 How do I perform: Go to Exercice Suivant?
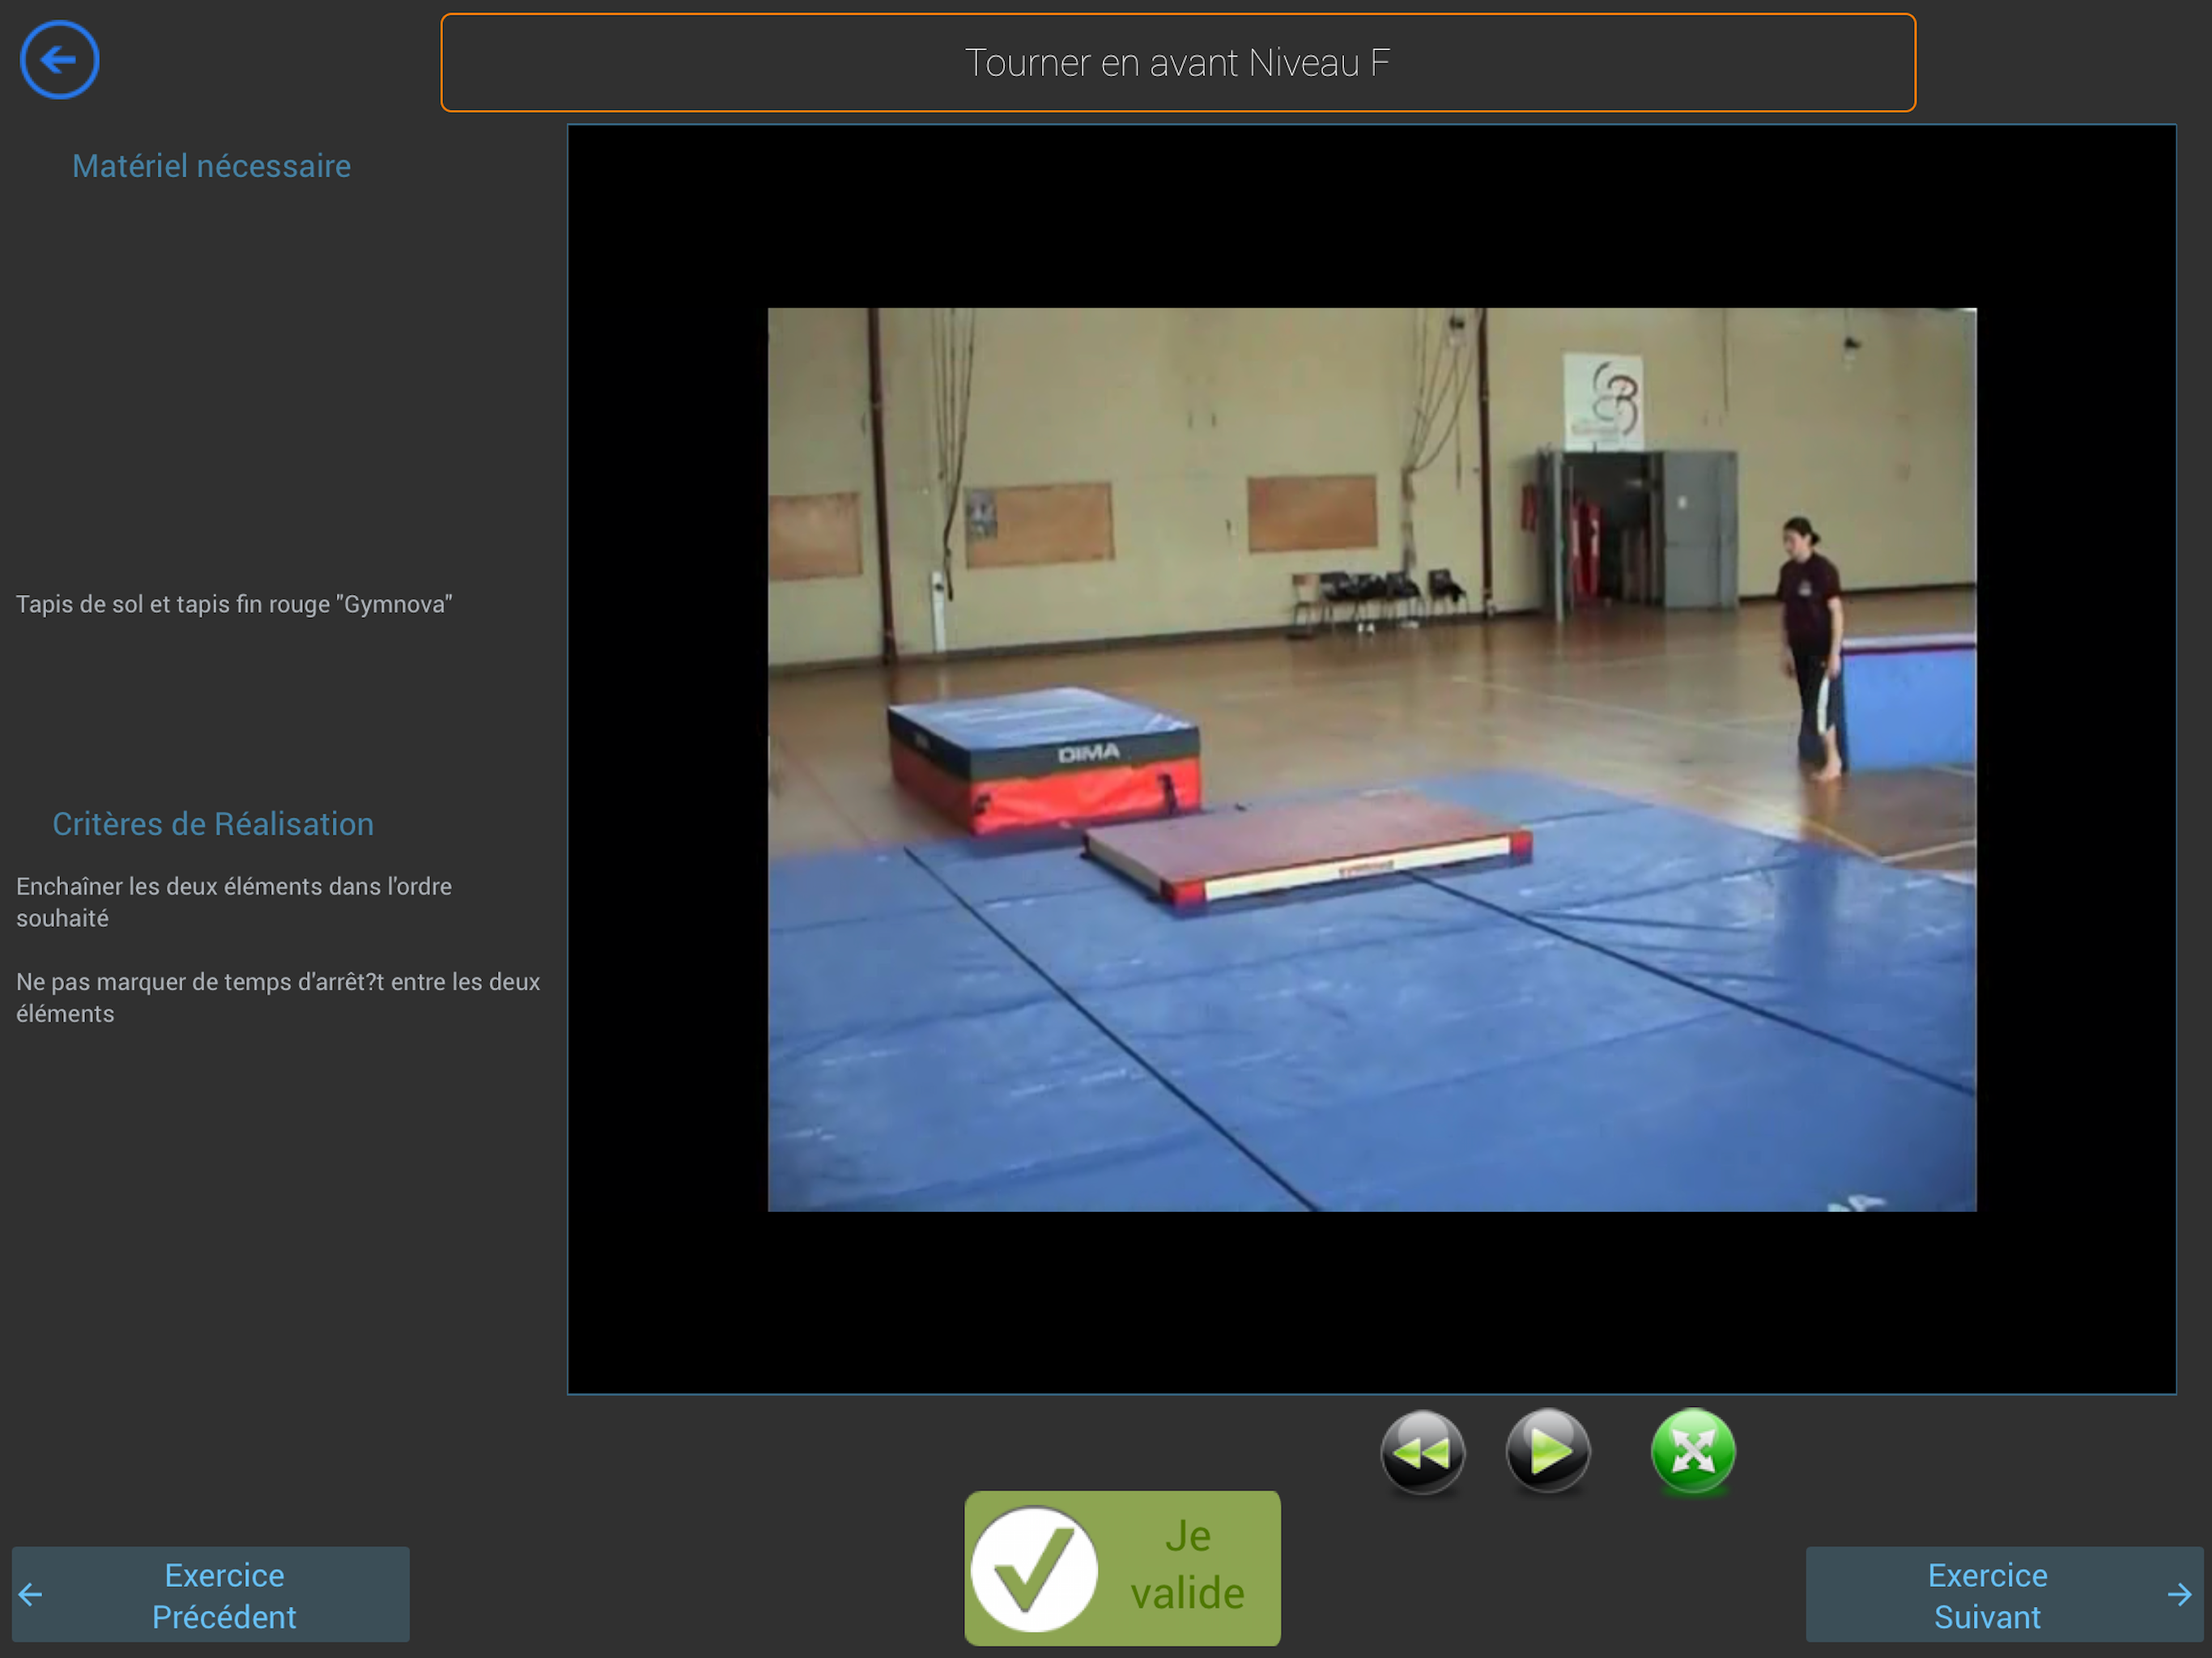coord(2004,1594)
